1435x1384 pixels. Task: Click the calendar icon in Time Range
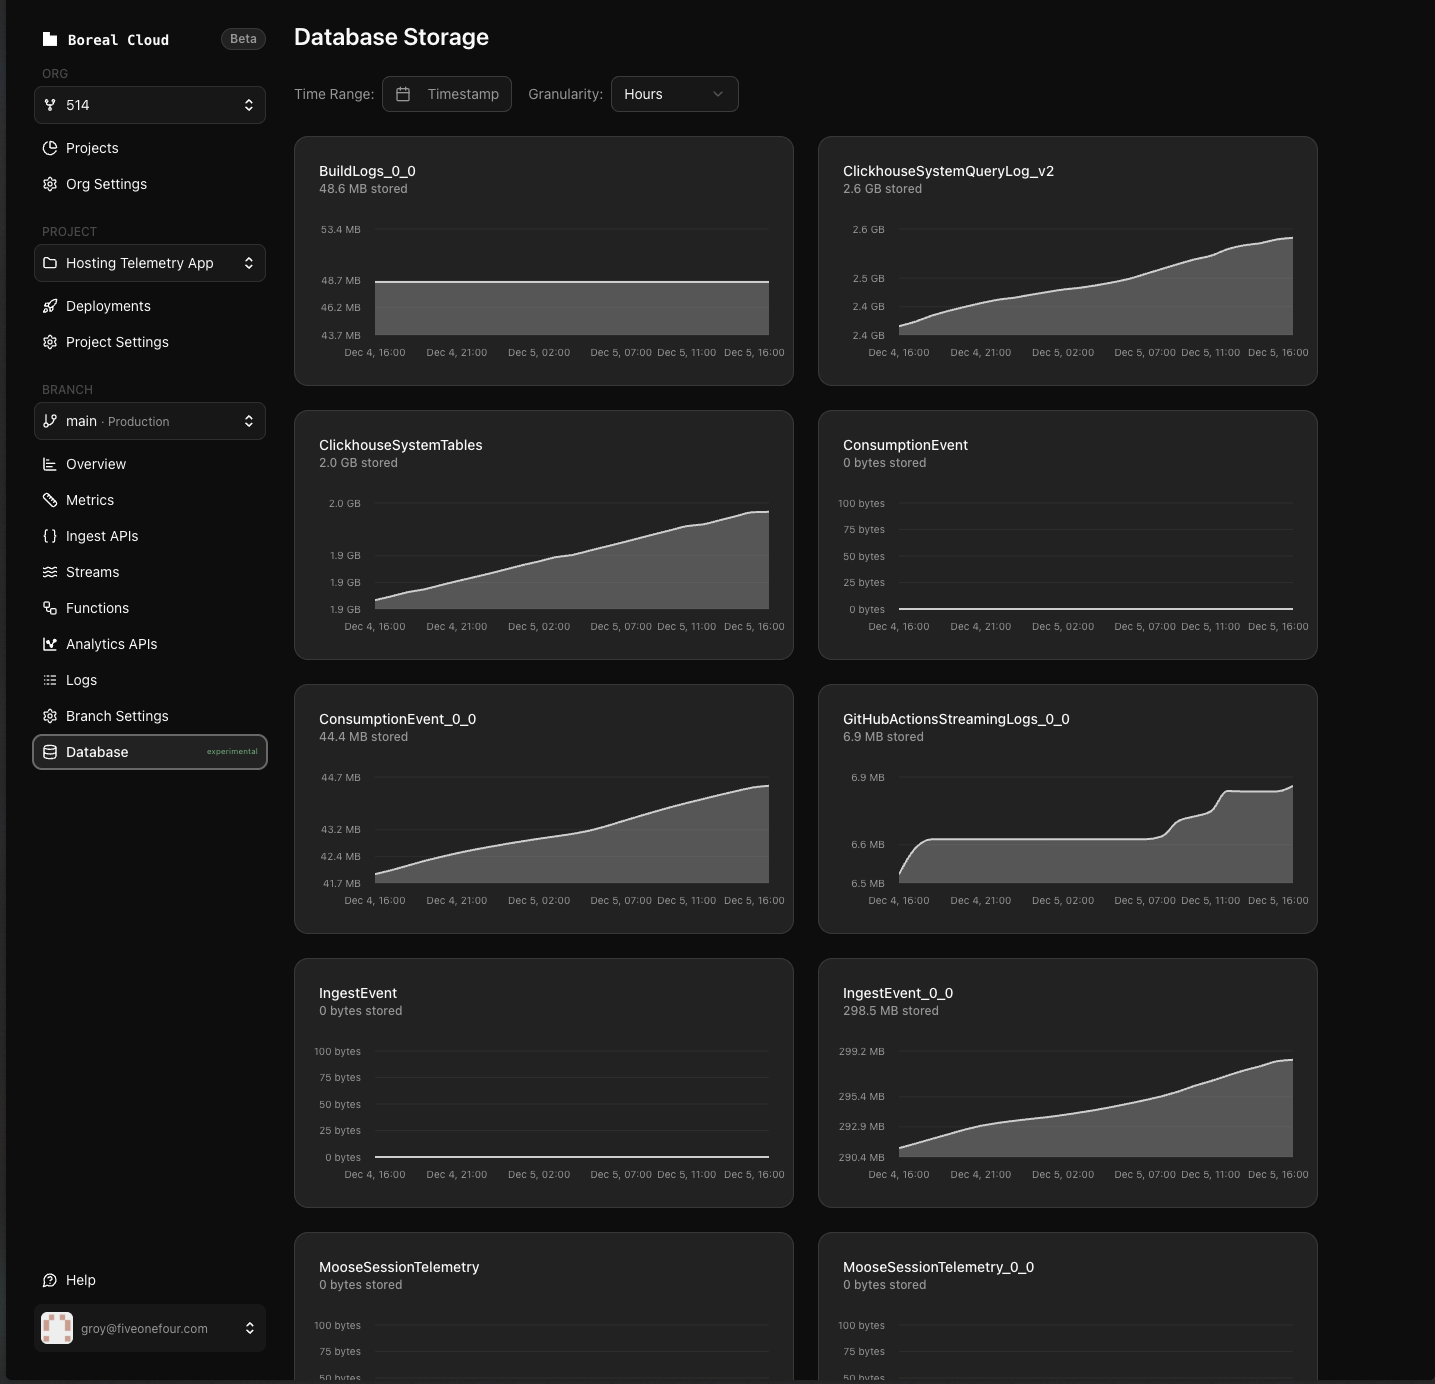tap(403, 94)
